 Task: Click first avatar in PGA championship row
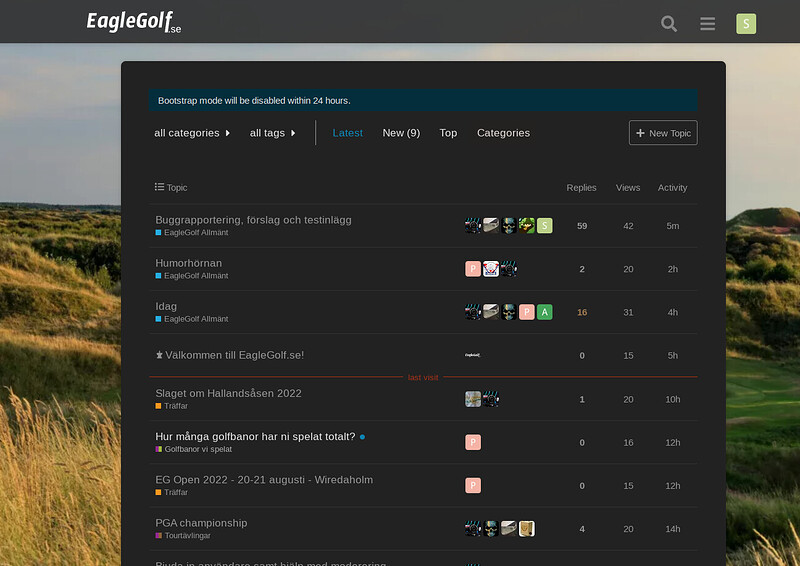pos(473,529)
